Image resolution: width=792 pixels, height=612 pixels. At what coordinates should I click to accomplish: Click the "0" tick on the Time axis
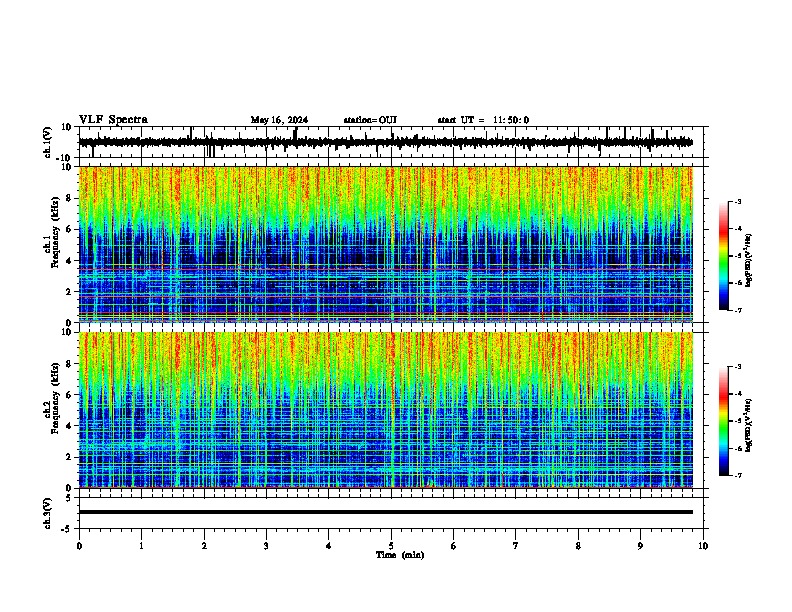[79, 546]
